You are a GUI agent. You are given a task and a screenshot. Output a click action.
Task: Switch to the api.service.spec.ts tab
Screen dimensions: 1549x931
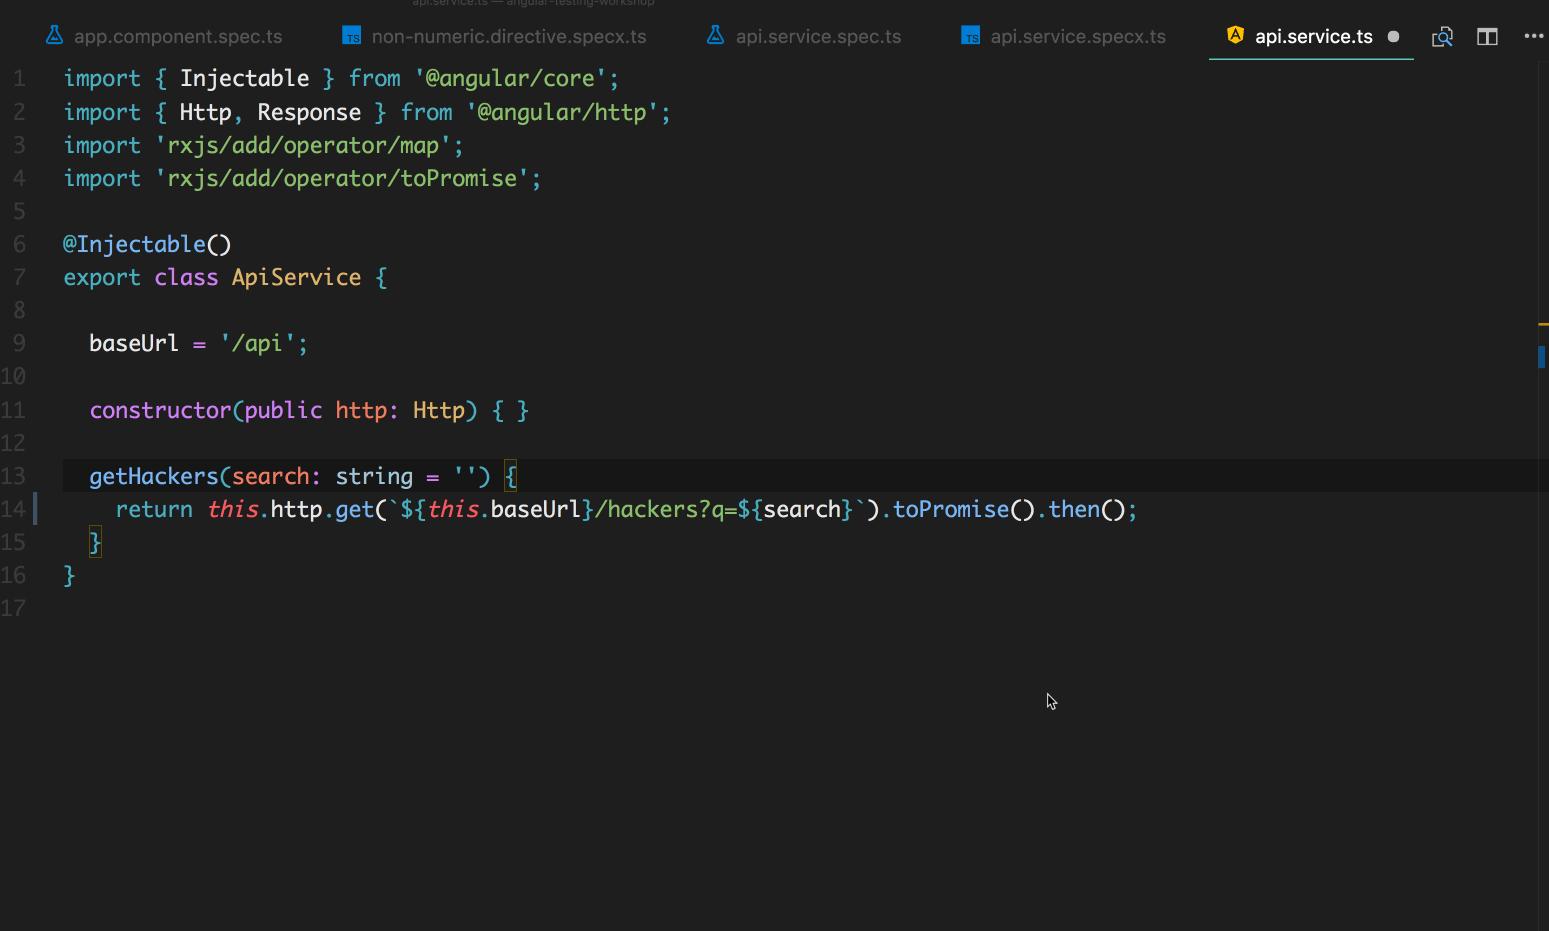[x=817, y=37]
